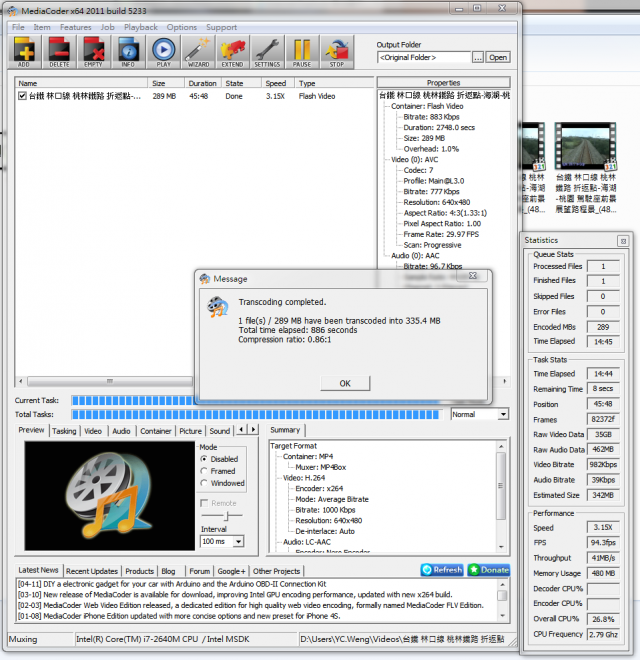The image size is (640, 661).
Task: Switch to the Video tab
Action: coord(93,431)
